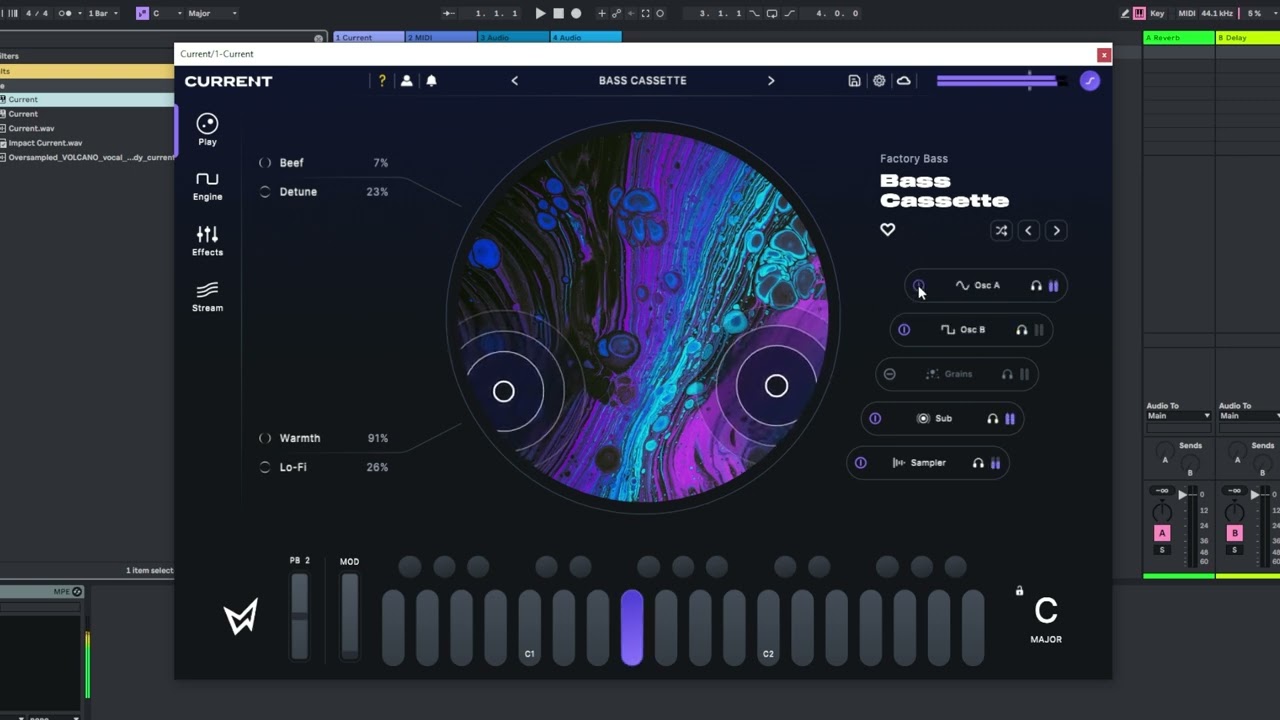Open the 1 Bar quantization dropdown
The image size is (1280, 720).
click(103, 13)
